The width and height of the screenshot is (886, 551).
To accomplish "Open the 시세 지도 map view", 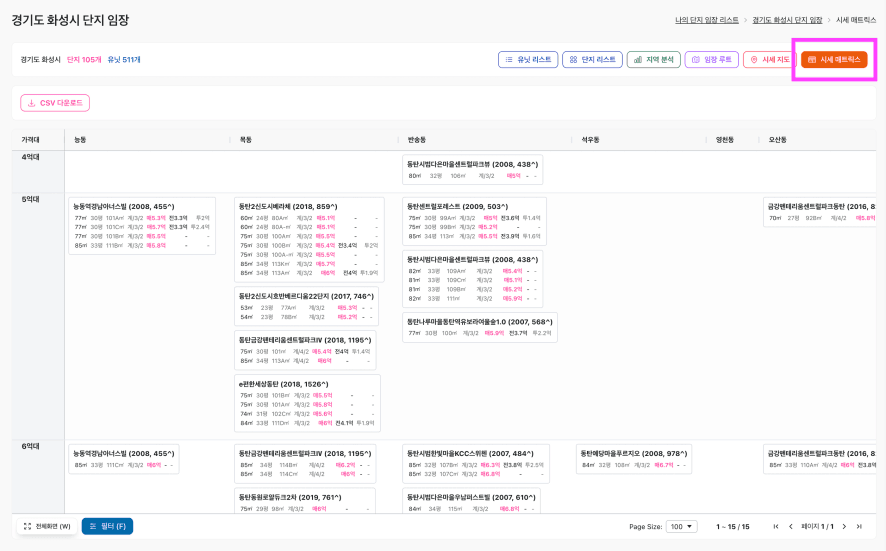I will [769, 60].
